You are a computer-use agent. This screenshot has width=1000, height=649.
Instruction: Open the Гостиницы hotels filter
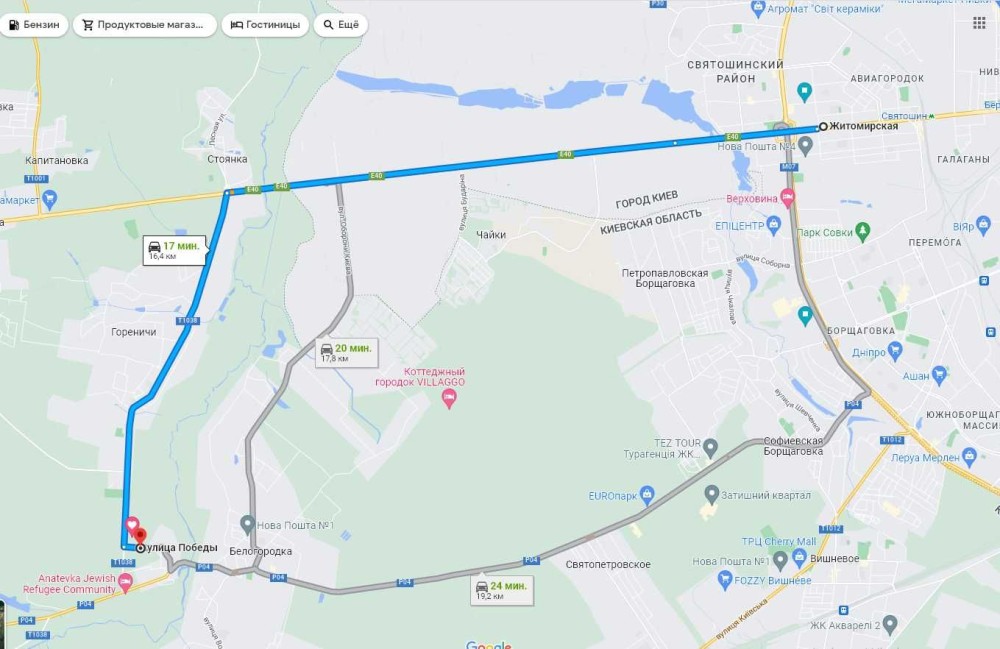265,25
